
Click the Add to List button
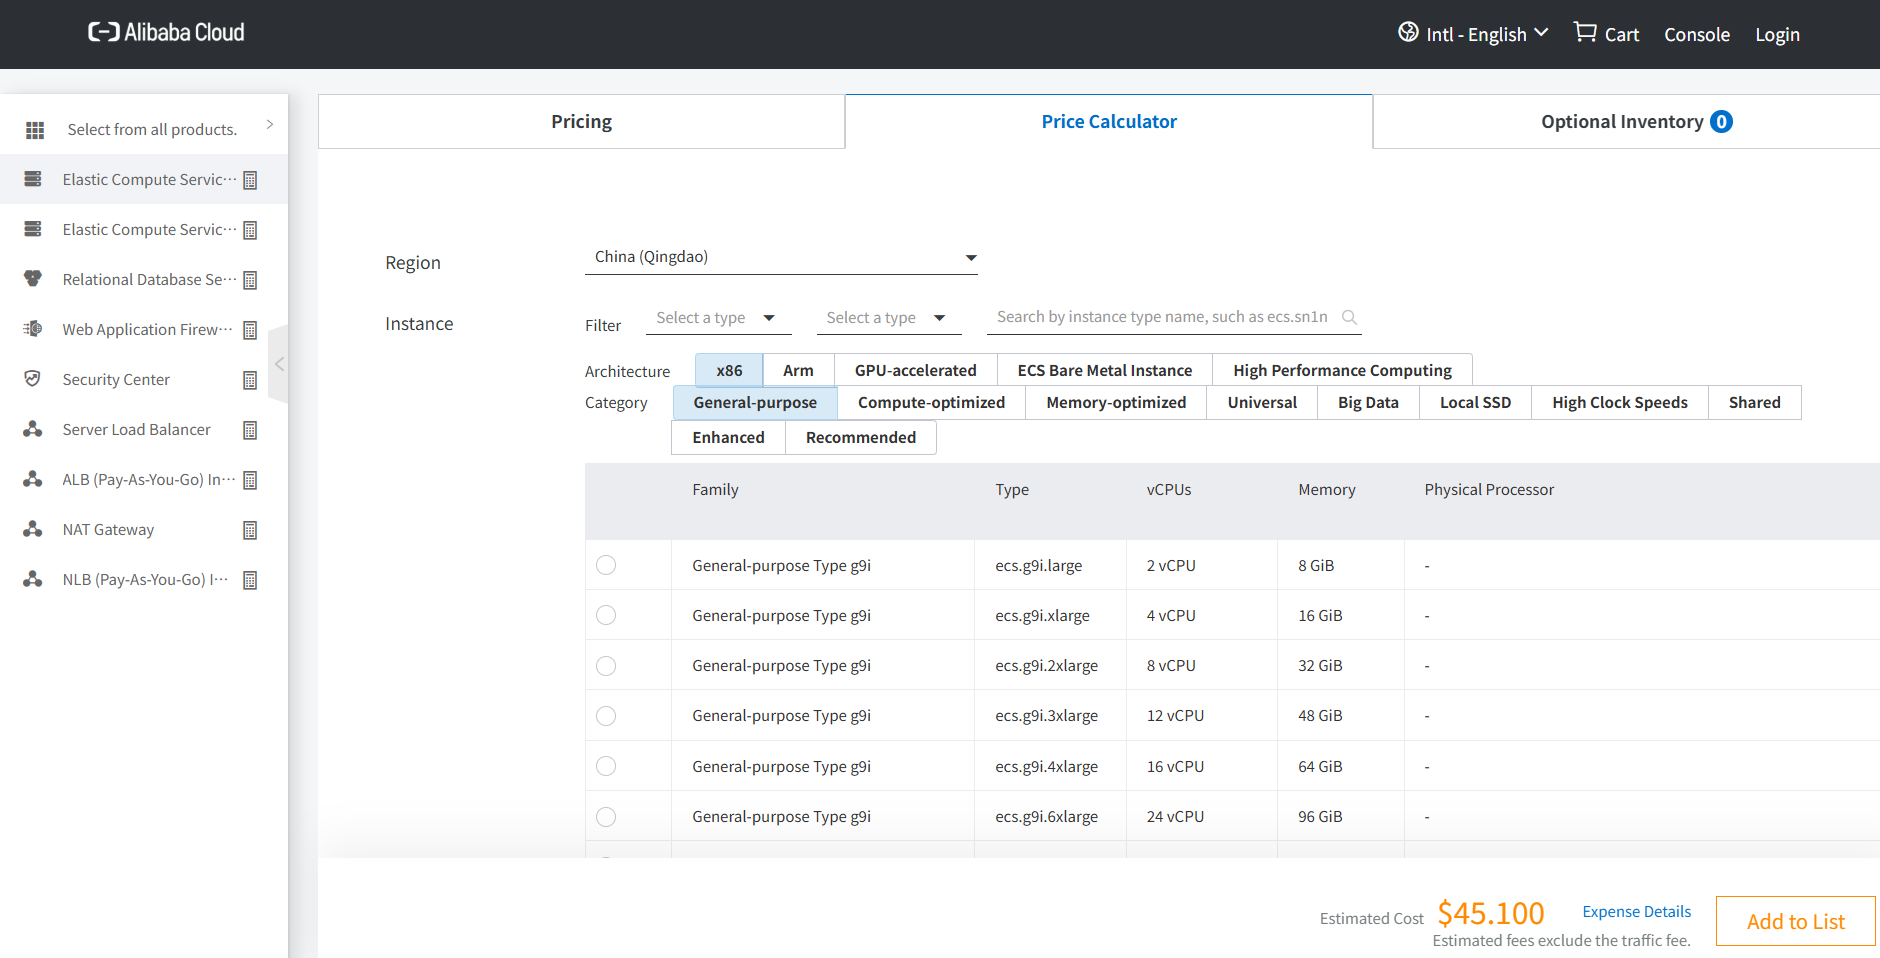coord(1795,921)
